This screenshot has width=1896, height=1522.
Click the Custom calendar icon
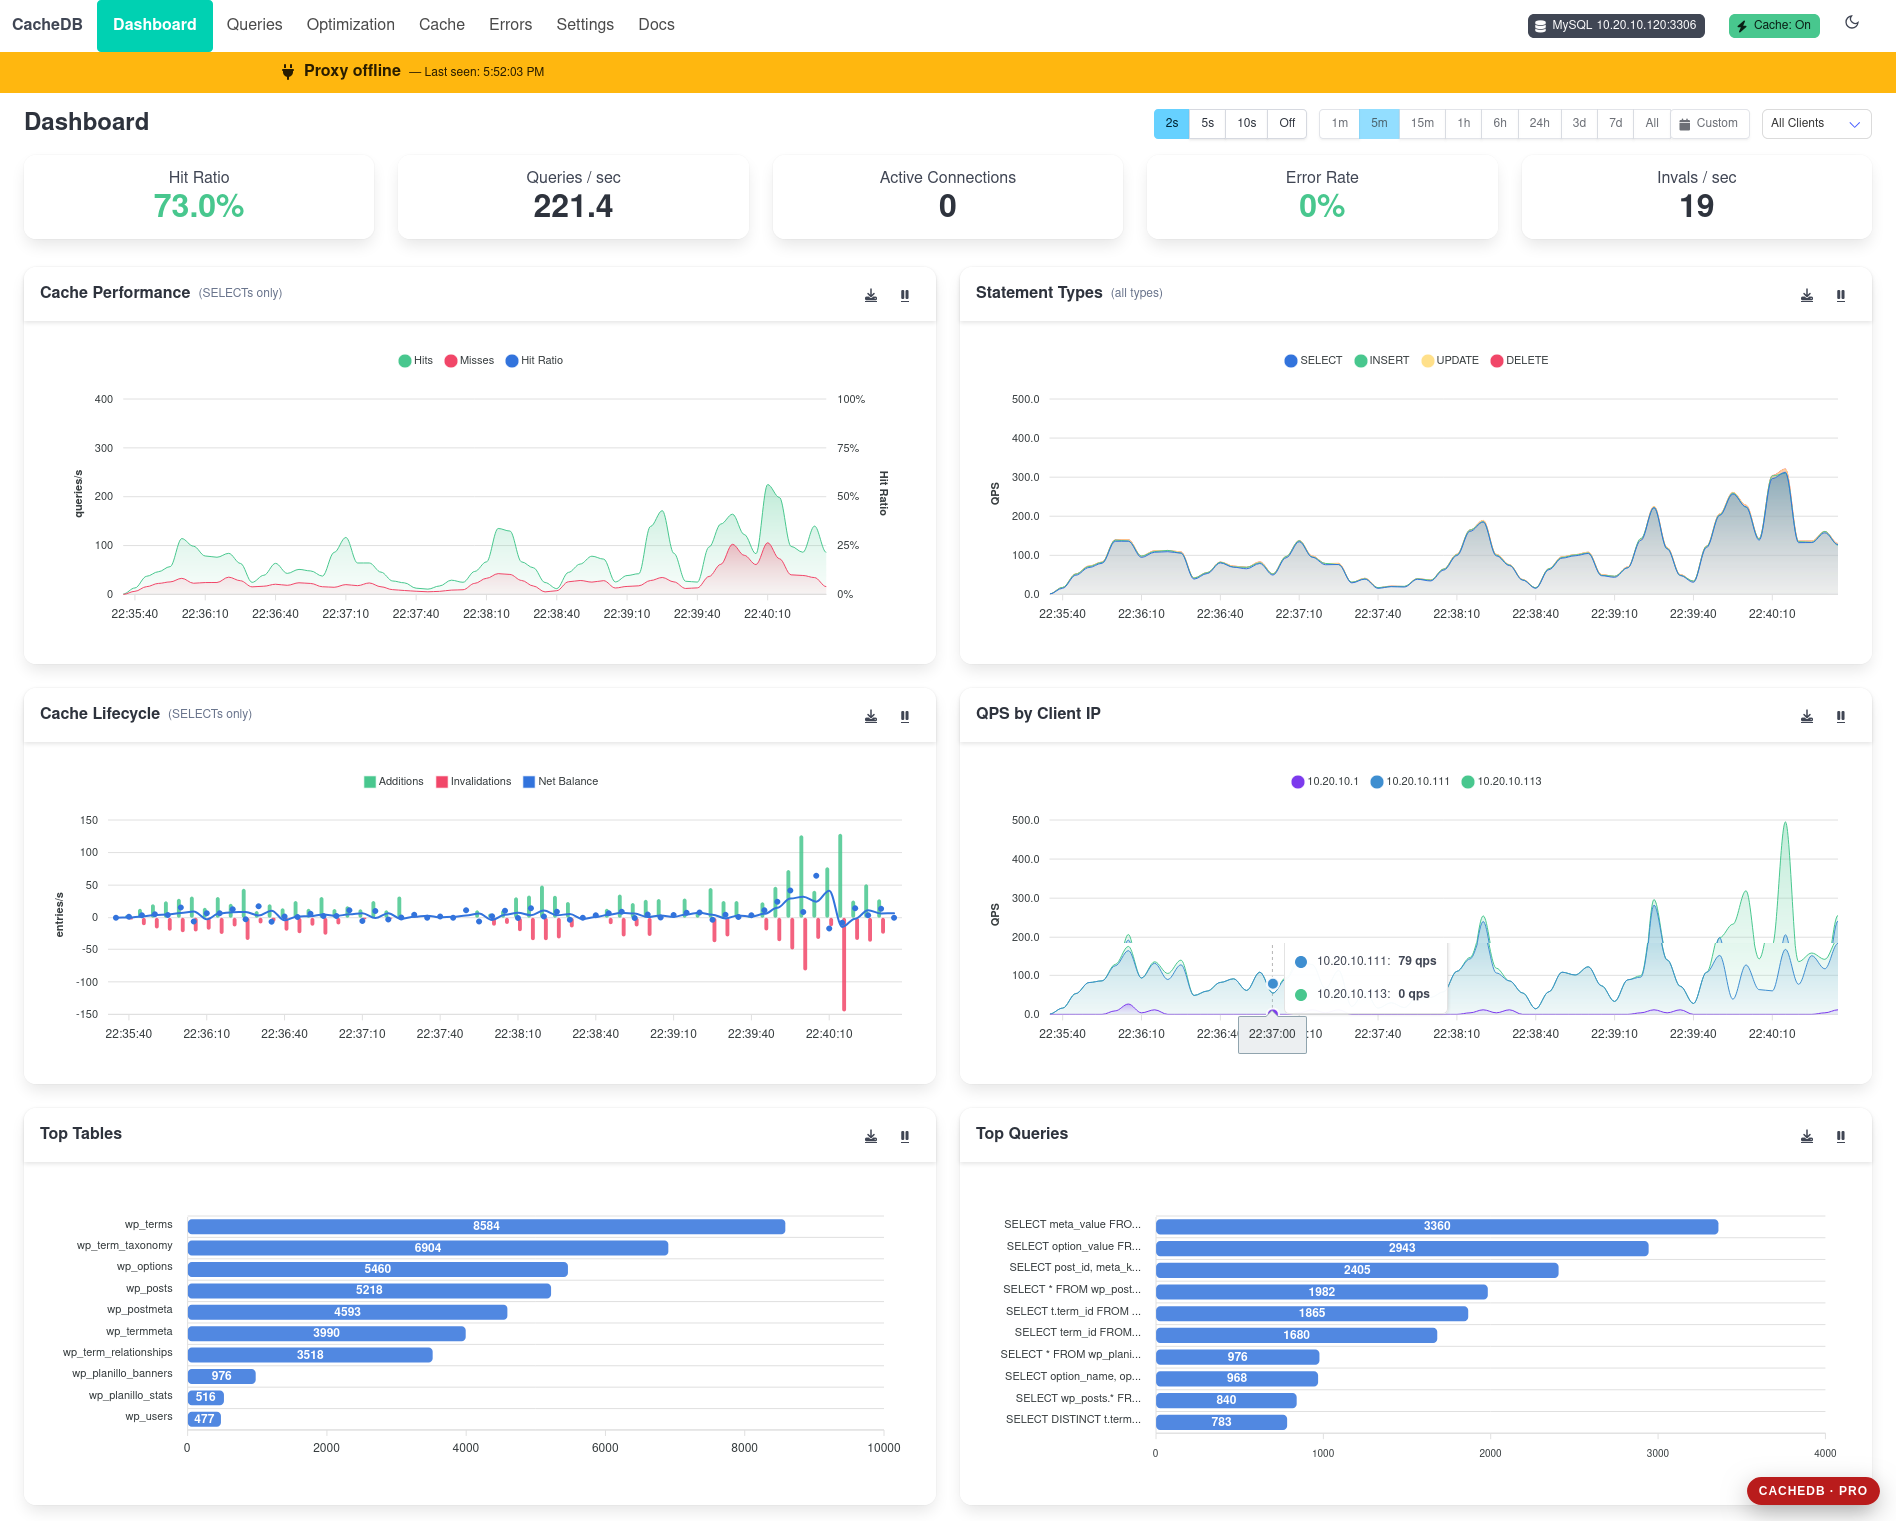pyautogui.click(x=1685, y=124)
